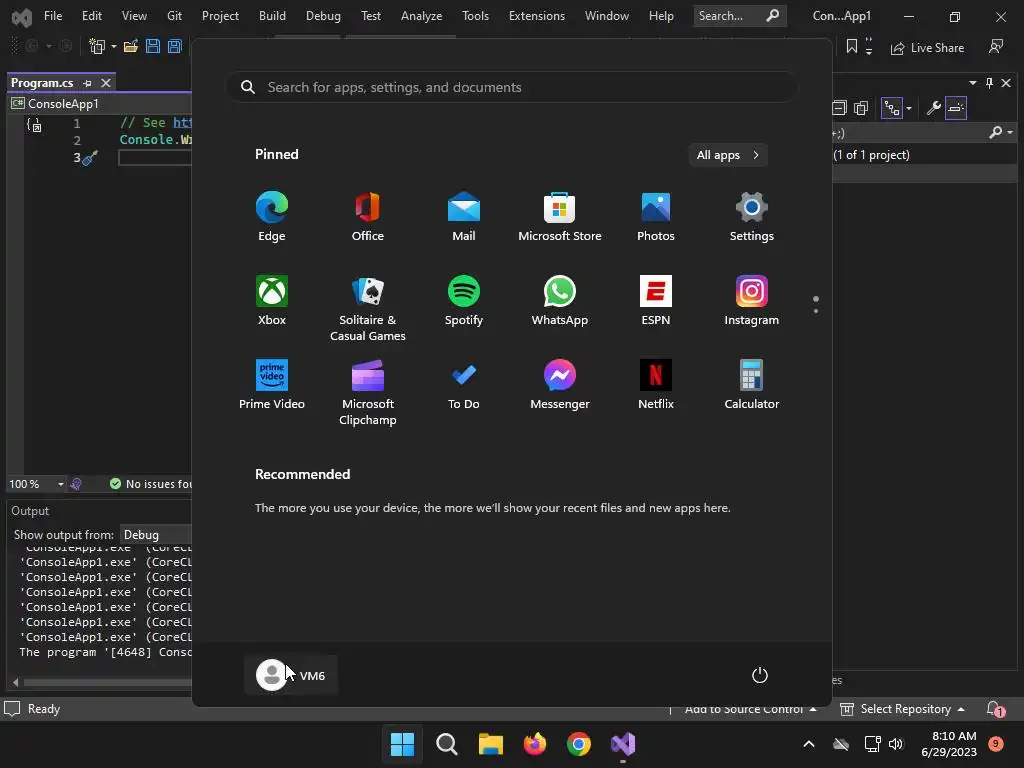Toggle pin on Program.cs tab
The image size is (1024, 768).
(87, 83)
